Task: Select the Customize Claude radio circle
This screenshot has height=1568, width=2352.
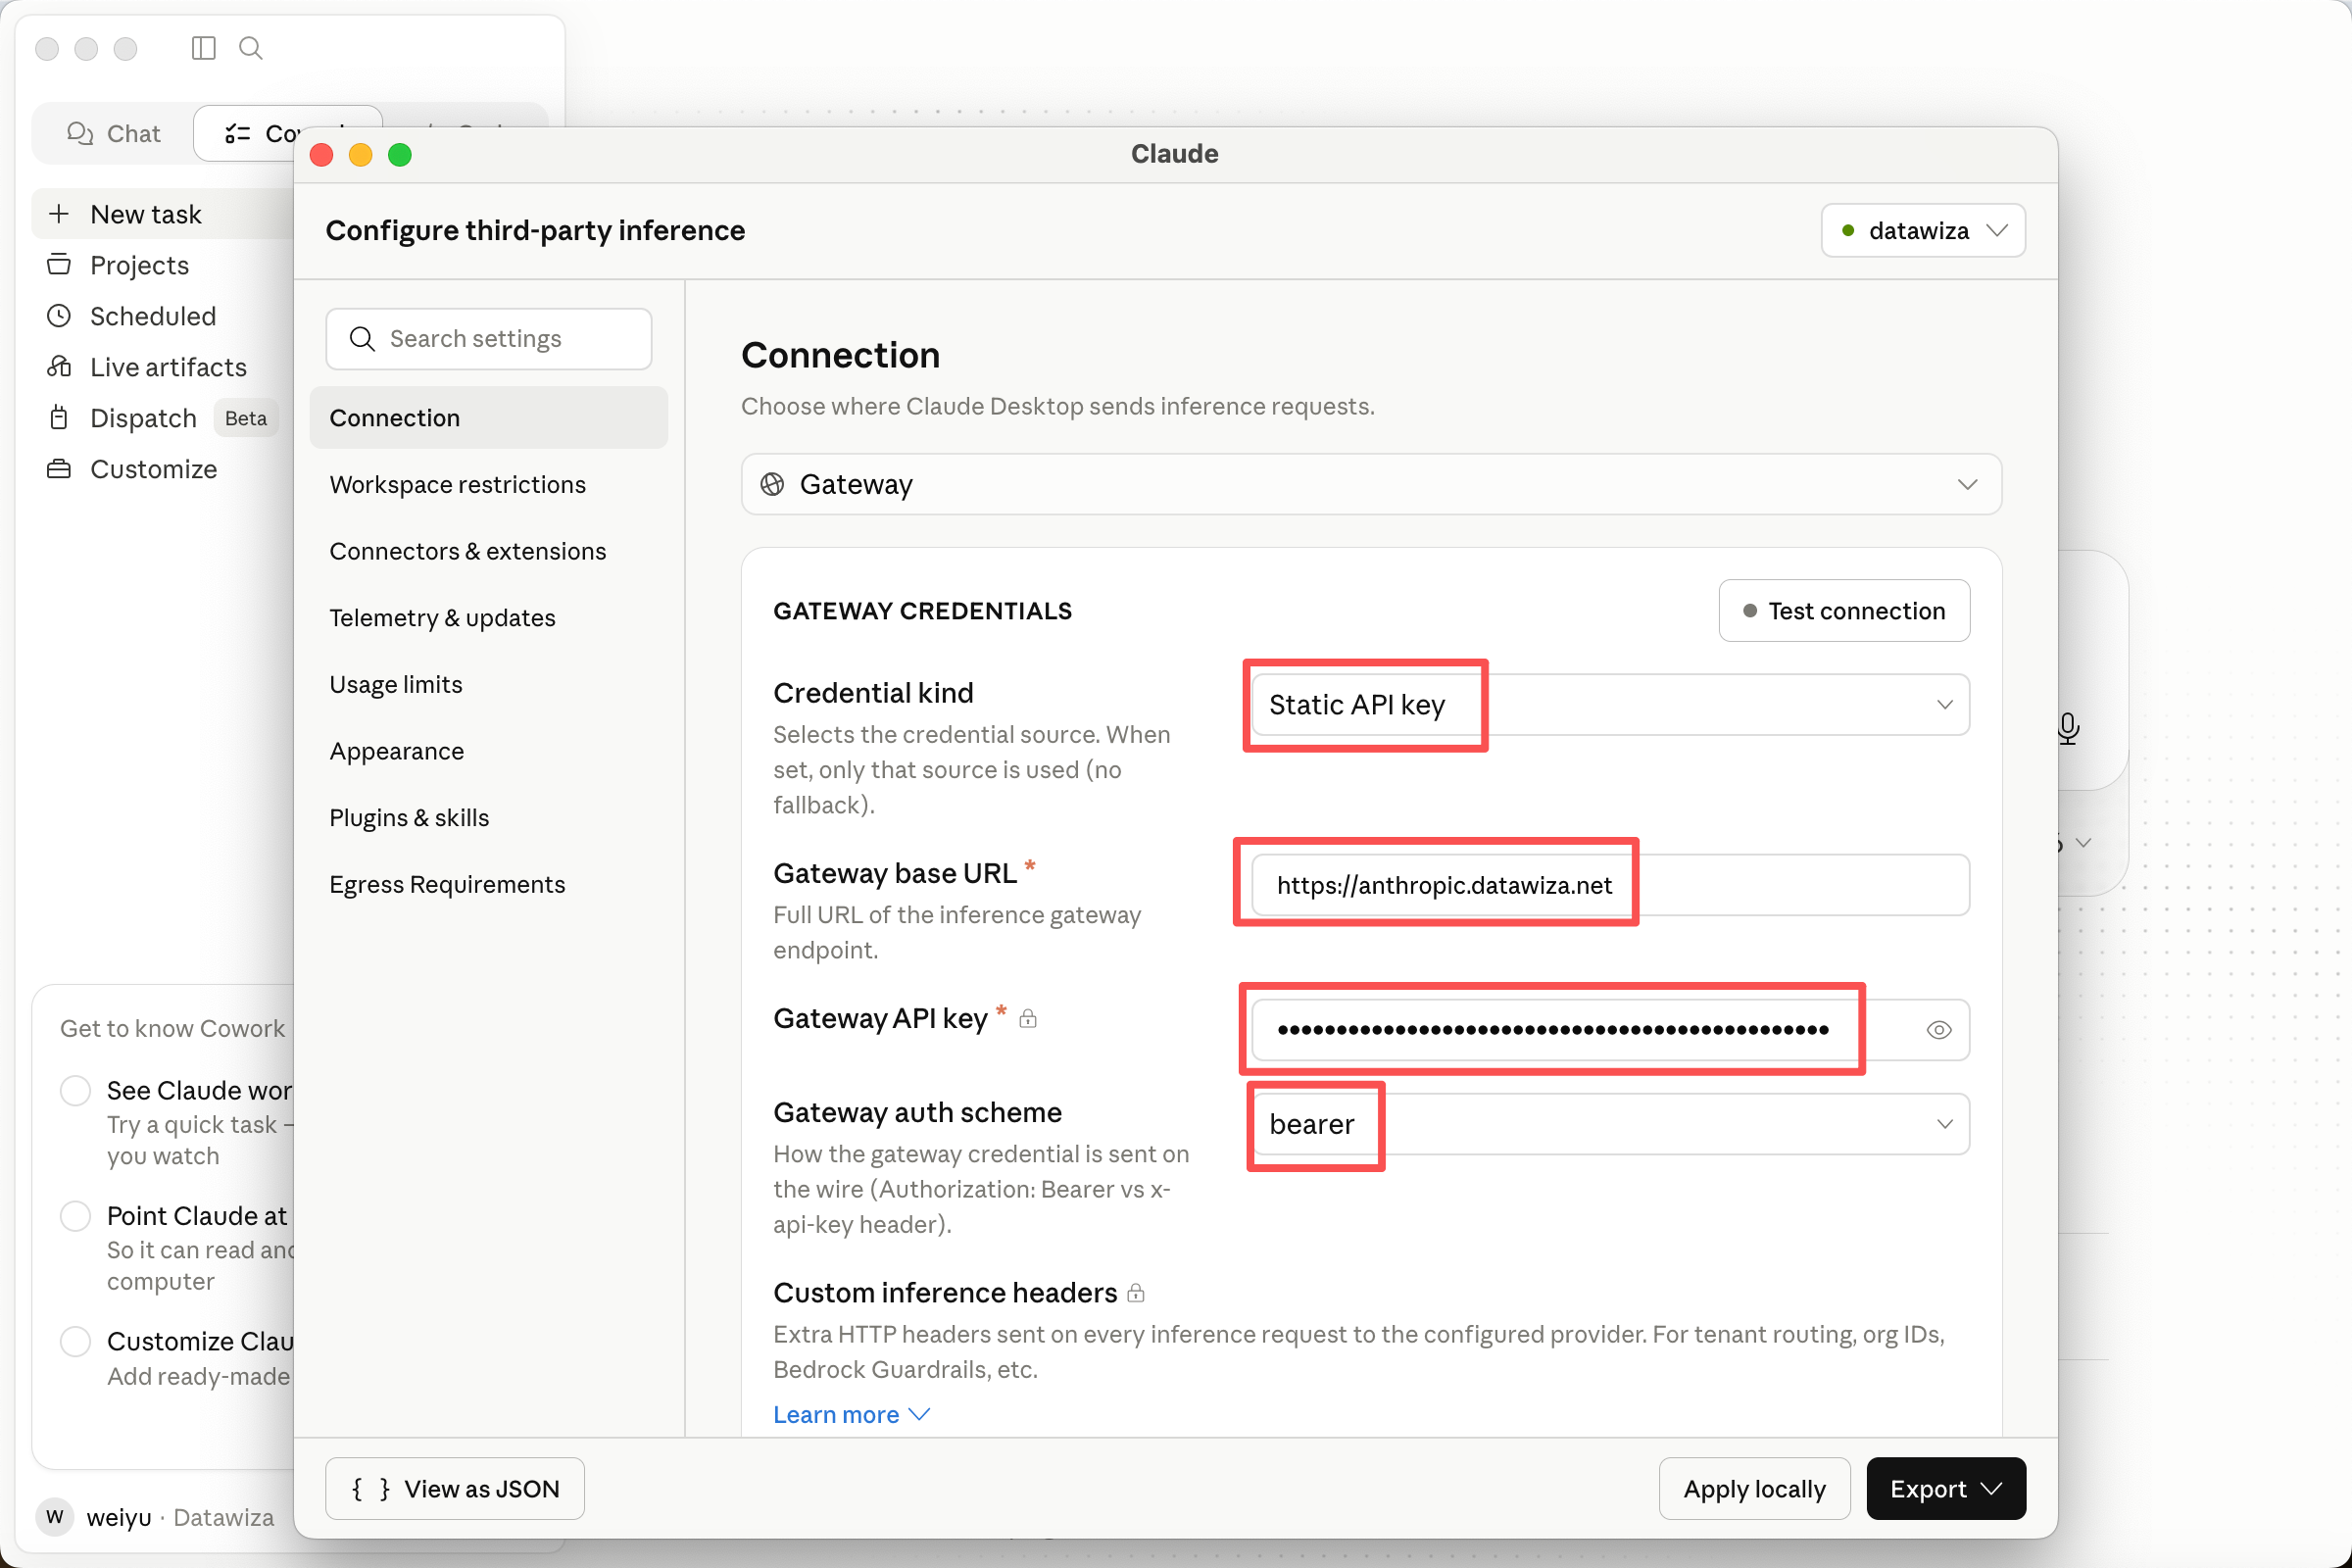Action: pos(76,1342)
